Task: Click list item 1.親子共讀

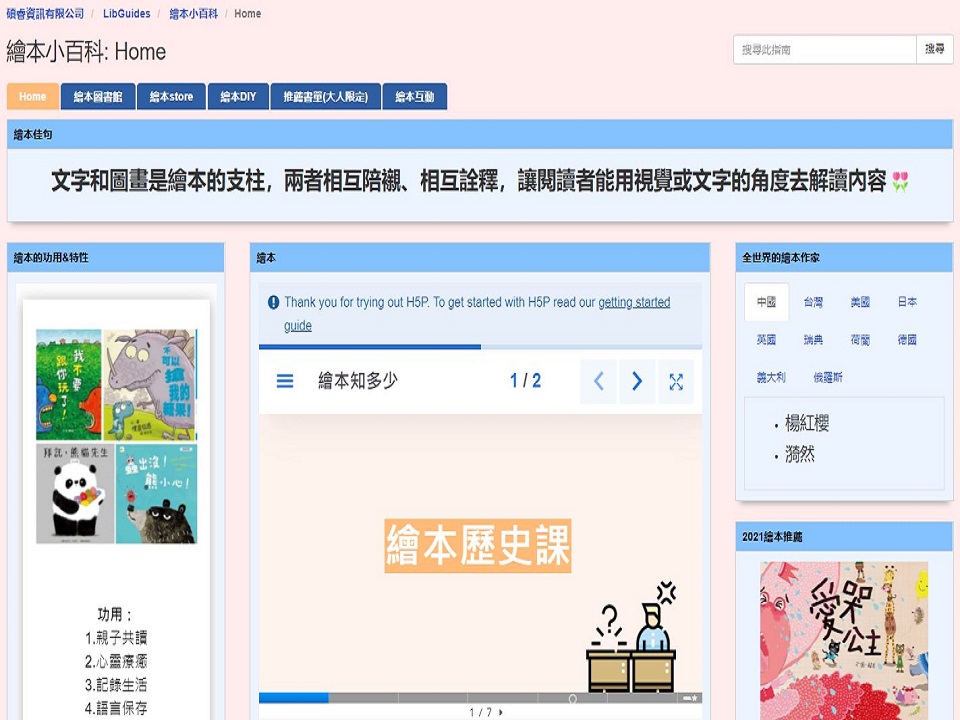Action: (x=116, y=638)
